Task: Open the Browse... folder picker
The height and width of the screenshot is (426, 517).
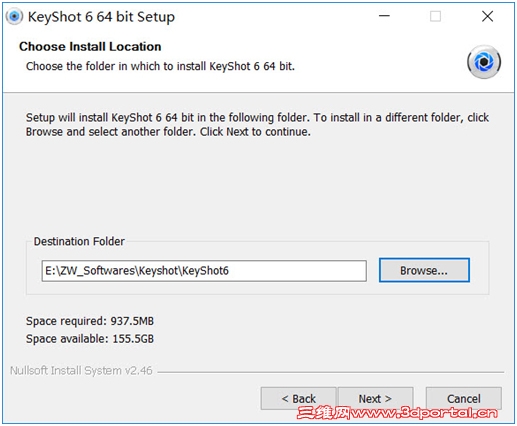Action: [x=424, y=270]
